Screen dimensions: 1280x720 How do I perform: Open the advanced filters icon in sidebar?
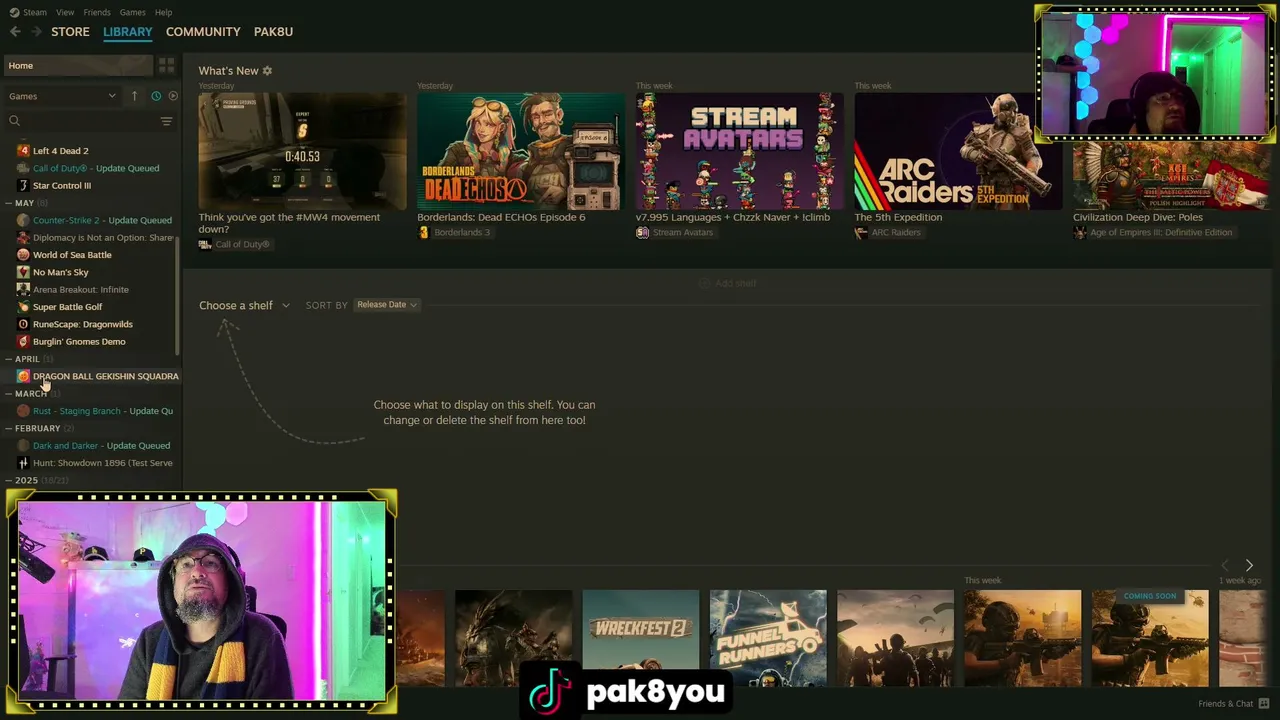tap(166, 121)
